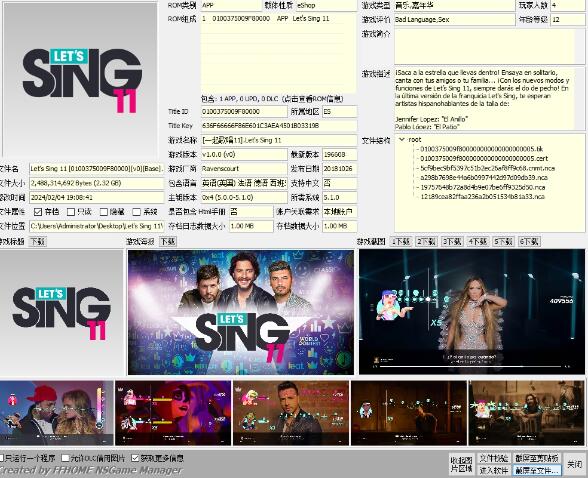
Task: Click the Title Key text field
Action: click(x=279, y=126)
